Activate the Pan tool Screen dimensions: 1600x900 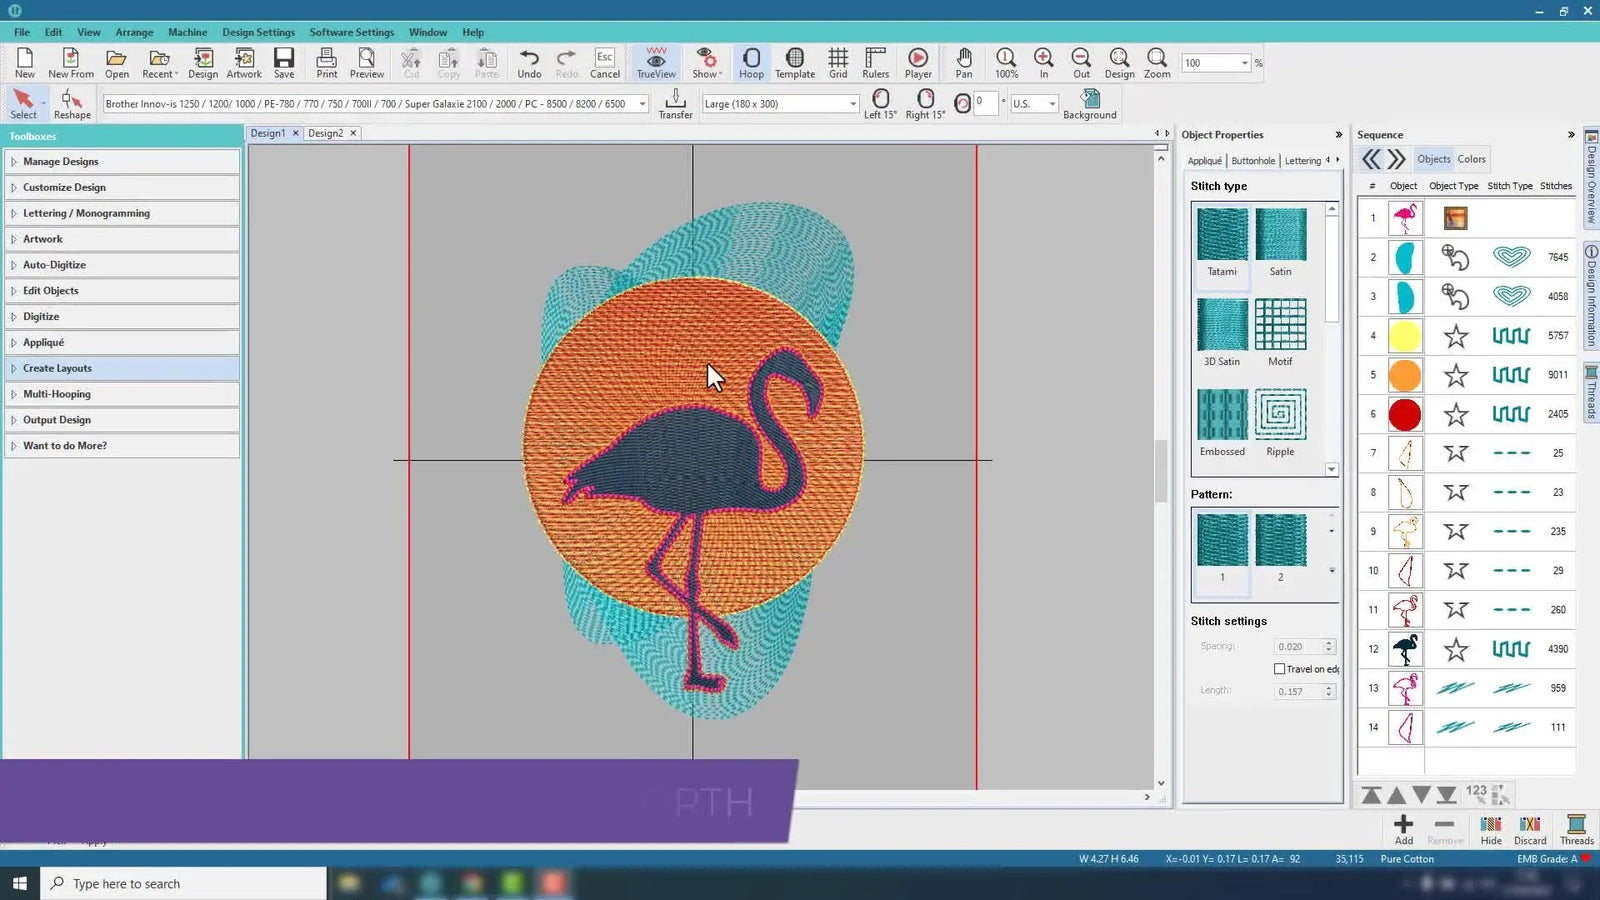point(963,62)
